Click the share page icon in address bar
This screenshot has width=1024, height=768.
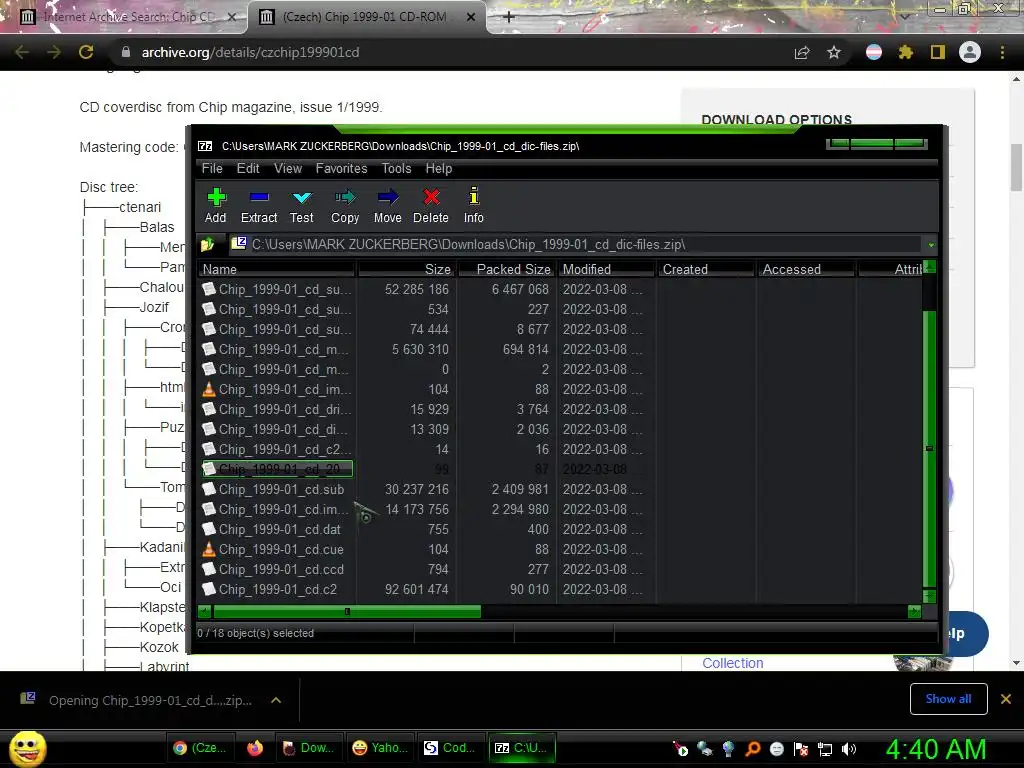[802, 52]
